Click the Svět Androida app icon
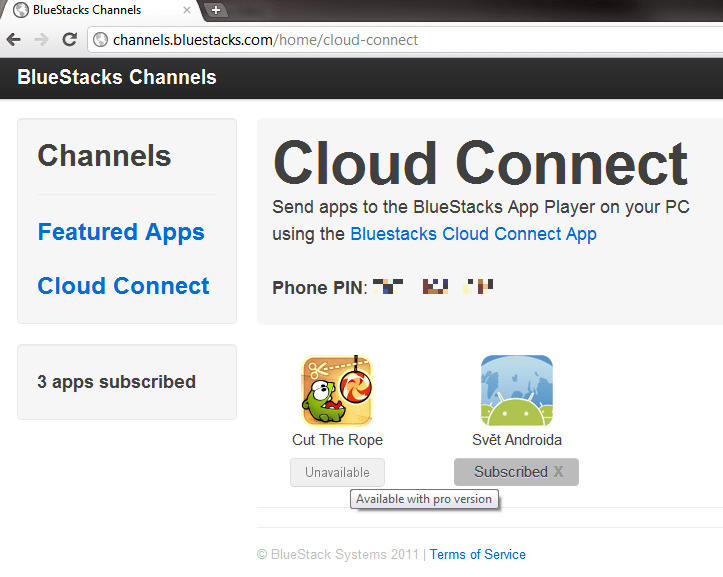The height and width of the screenshot is (577, 723). click(516, 390)
